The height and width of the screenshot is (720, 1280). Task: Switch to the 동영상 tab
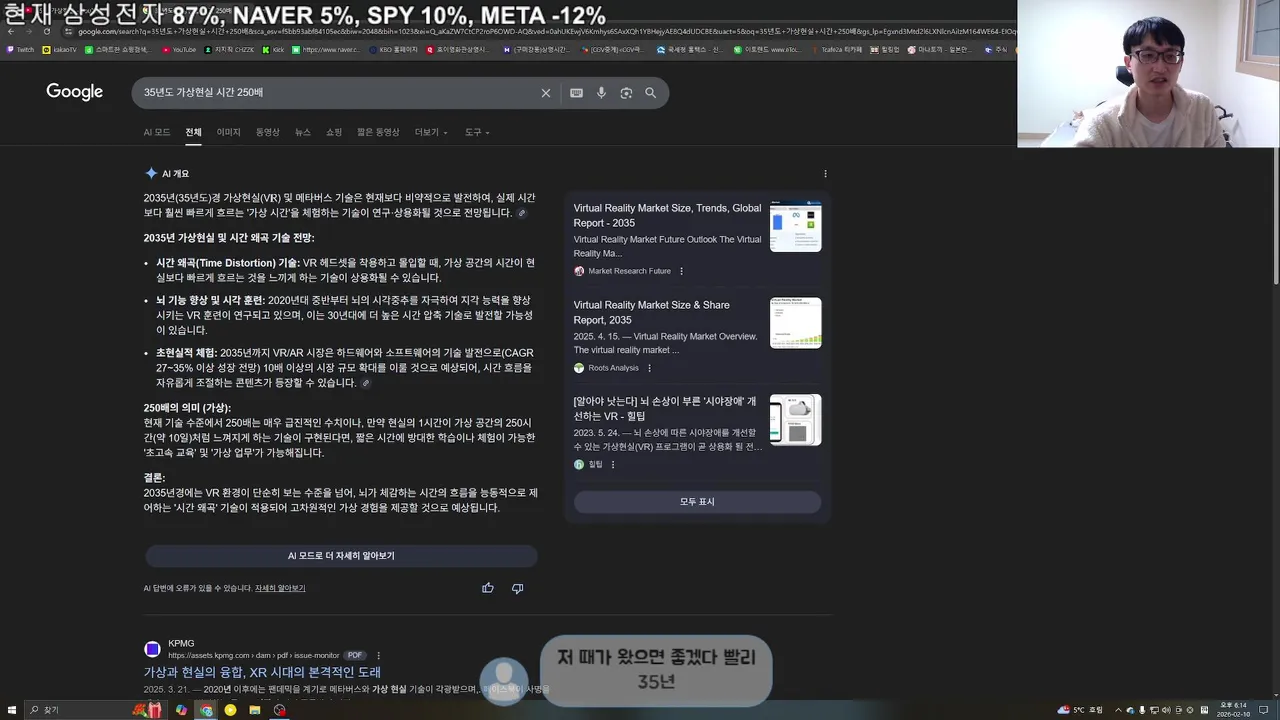[x=267, y=132]
